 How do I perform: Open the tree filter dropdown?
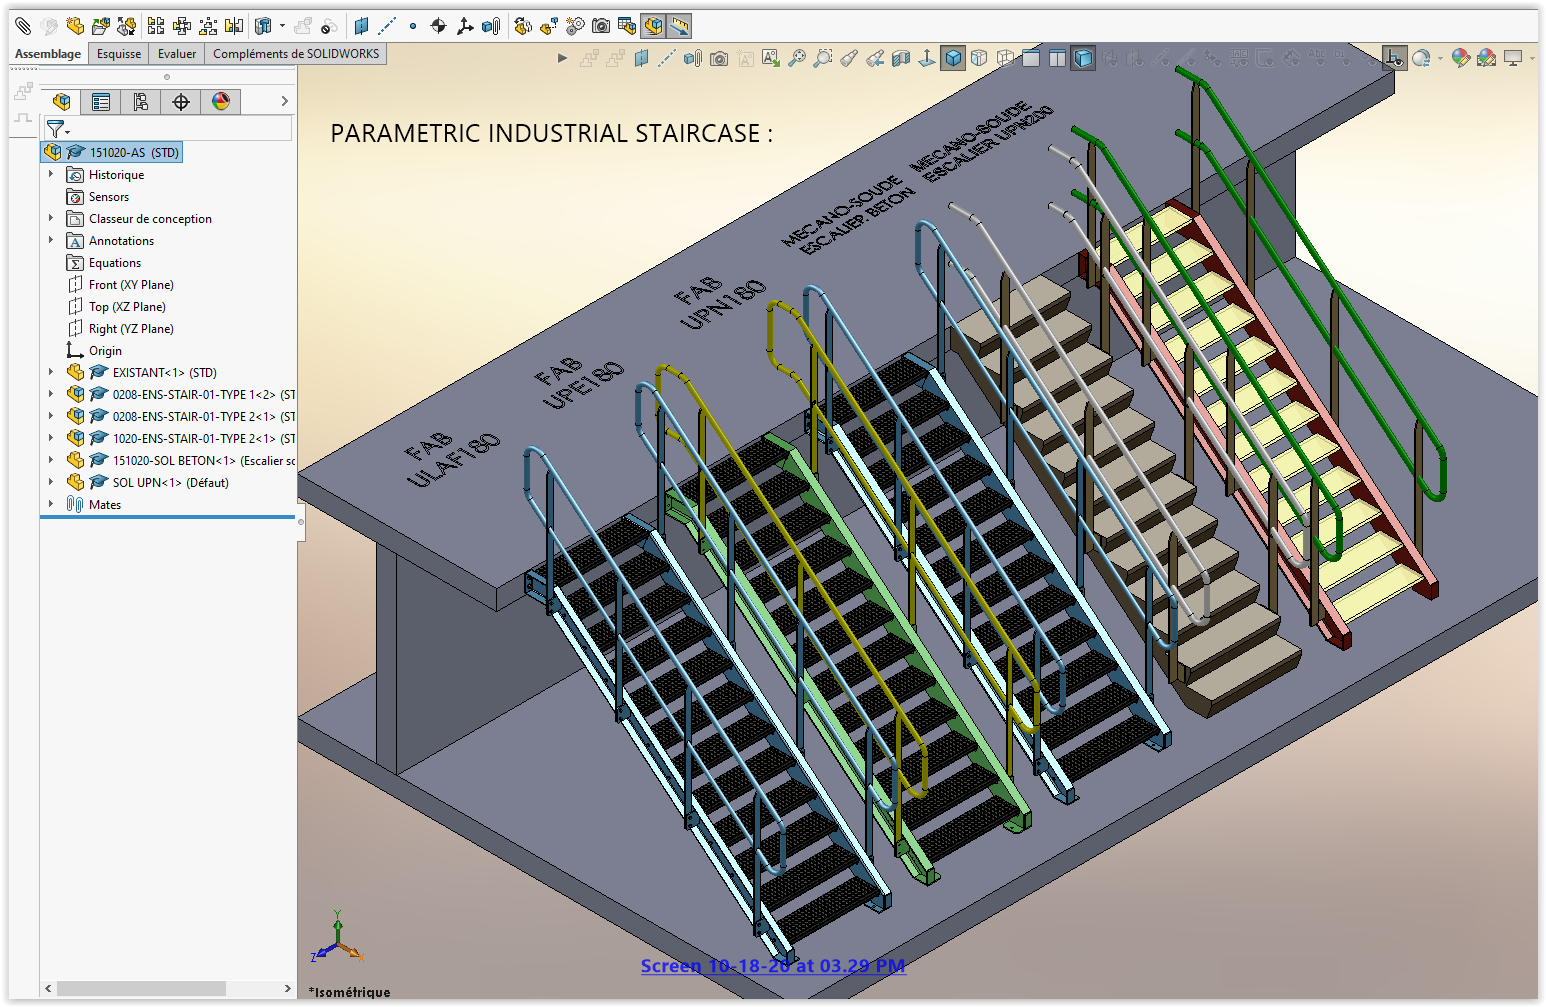59,130
